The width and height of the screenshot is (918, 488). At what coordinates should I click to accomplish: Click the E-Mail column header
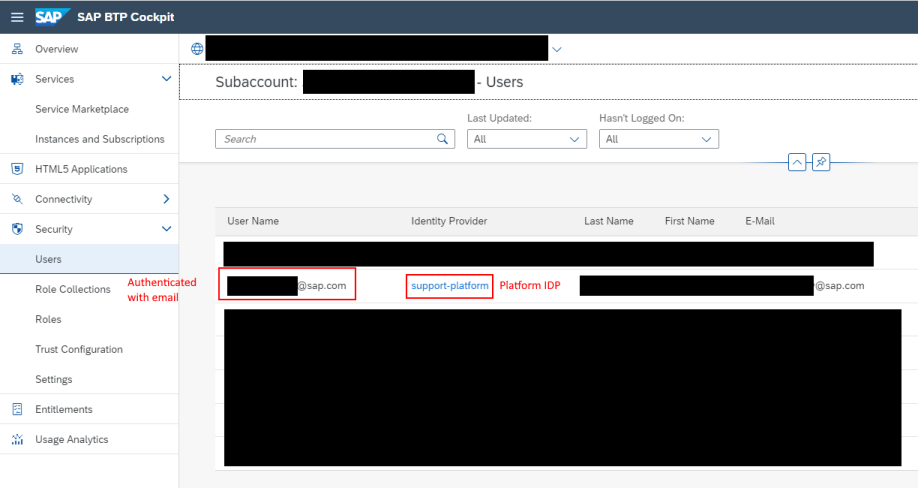(760, 221)
